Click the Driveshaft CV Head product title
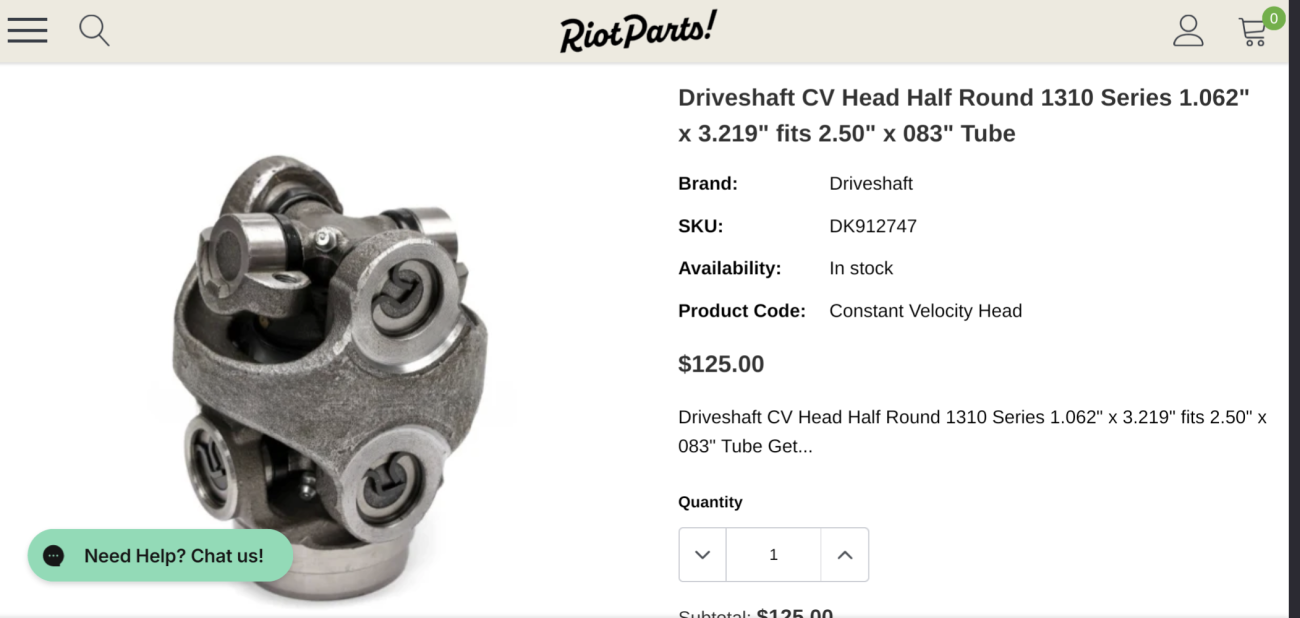Screen dimensions: 1300x618 point(964,115)
